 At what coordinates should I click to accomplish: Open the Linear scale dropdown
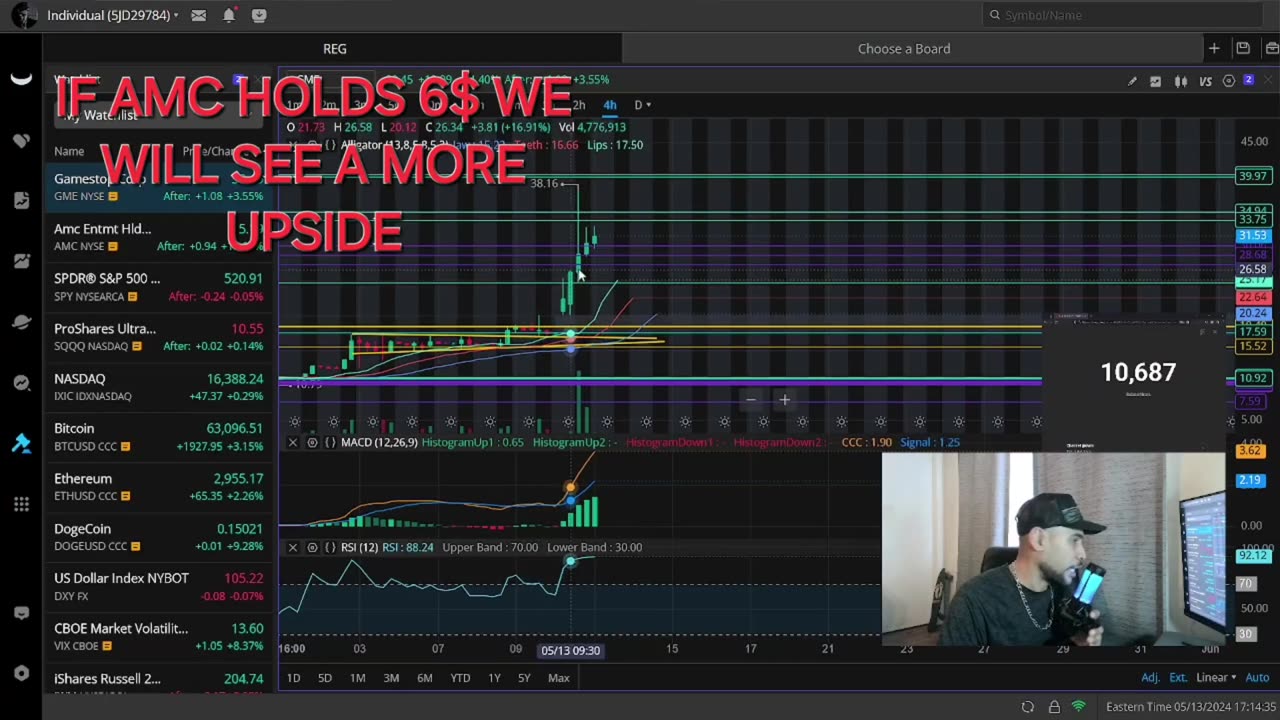pos(1216,678)
